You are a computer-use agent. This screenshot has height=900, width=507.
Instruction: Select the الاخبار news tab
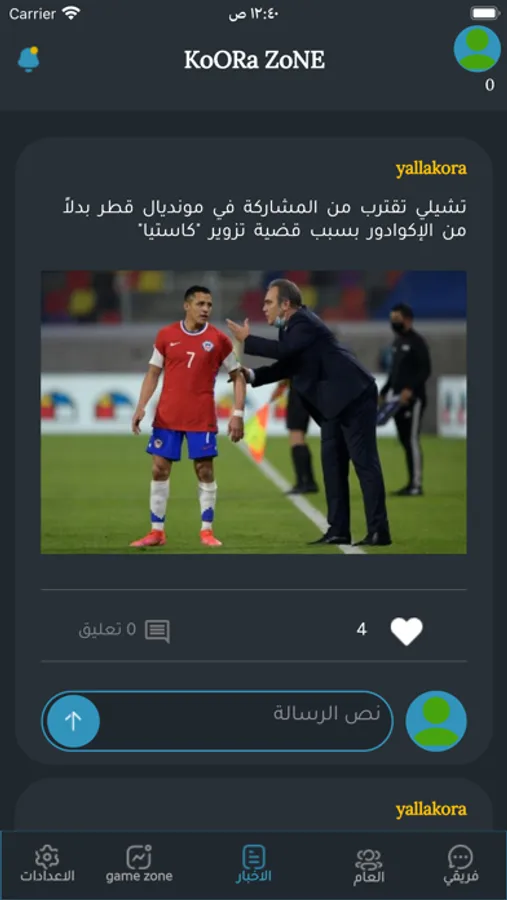(253, 864)
